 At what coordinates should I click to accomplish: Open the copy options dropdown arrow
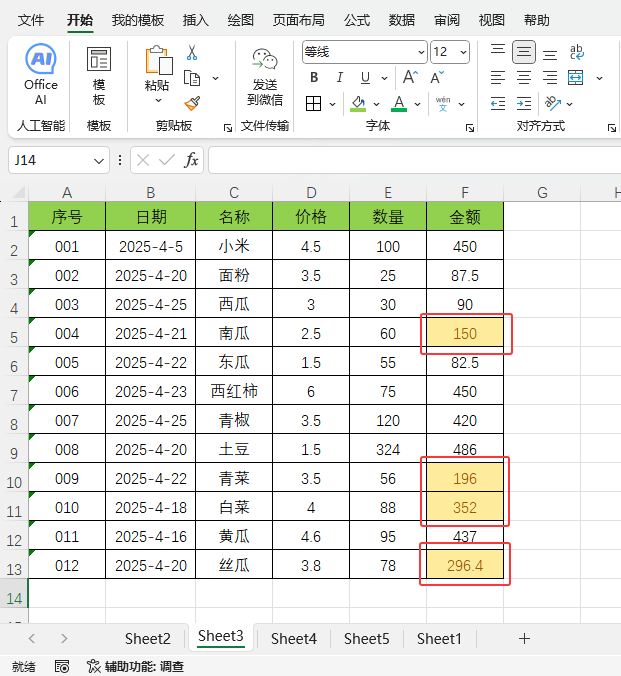pos(216,78)
